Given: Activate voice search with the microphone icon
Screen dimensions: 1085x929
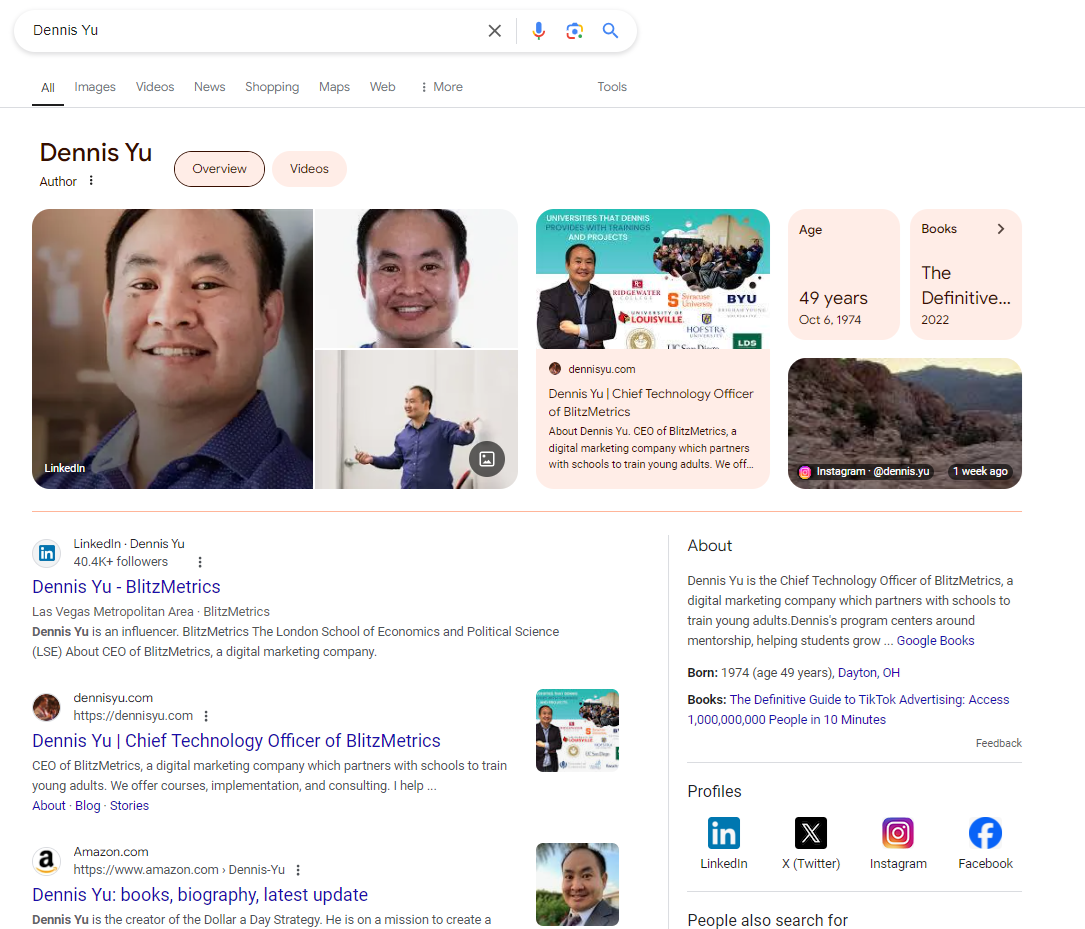Looking at the screenshot, I should point(538,30).
